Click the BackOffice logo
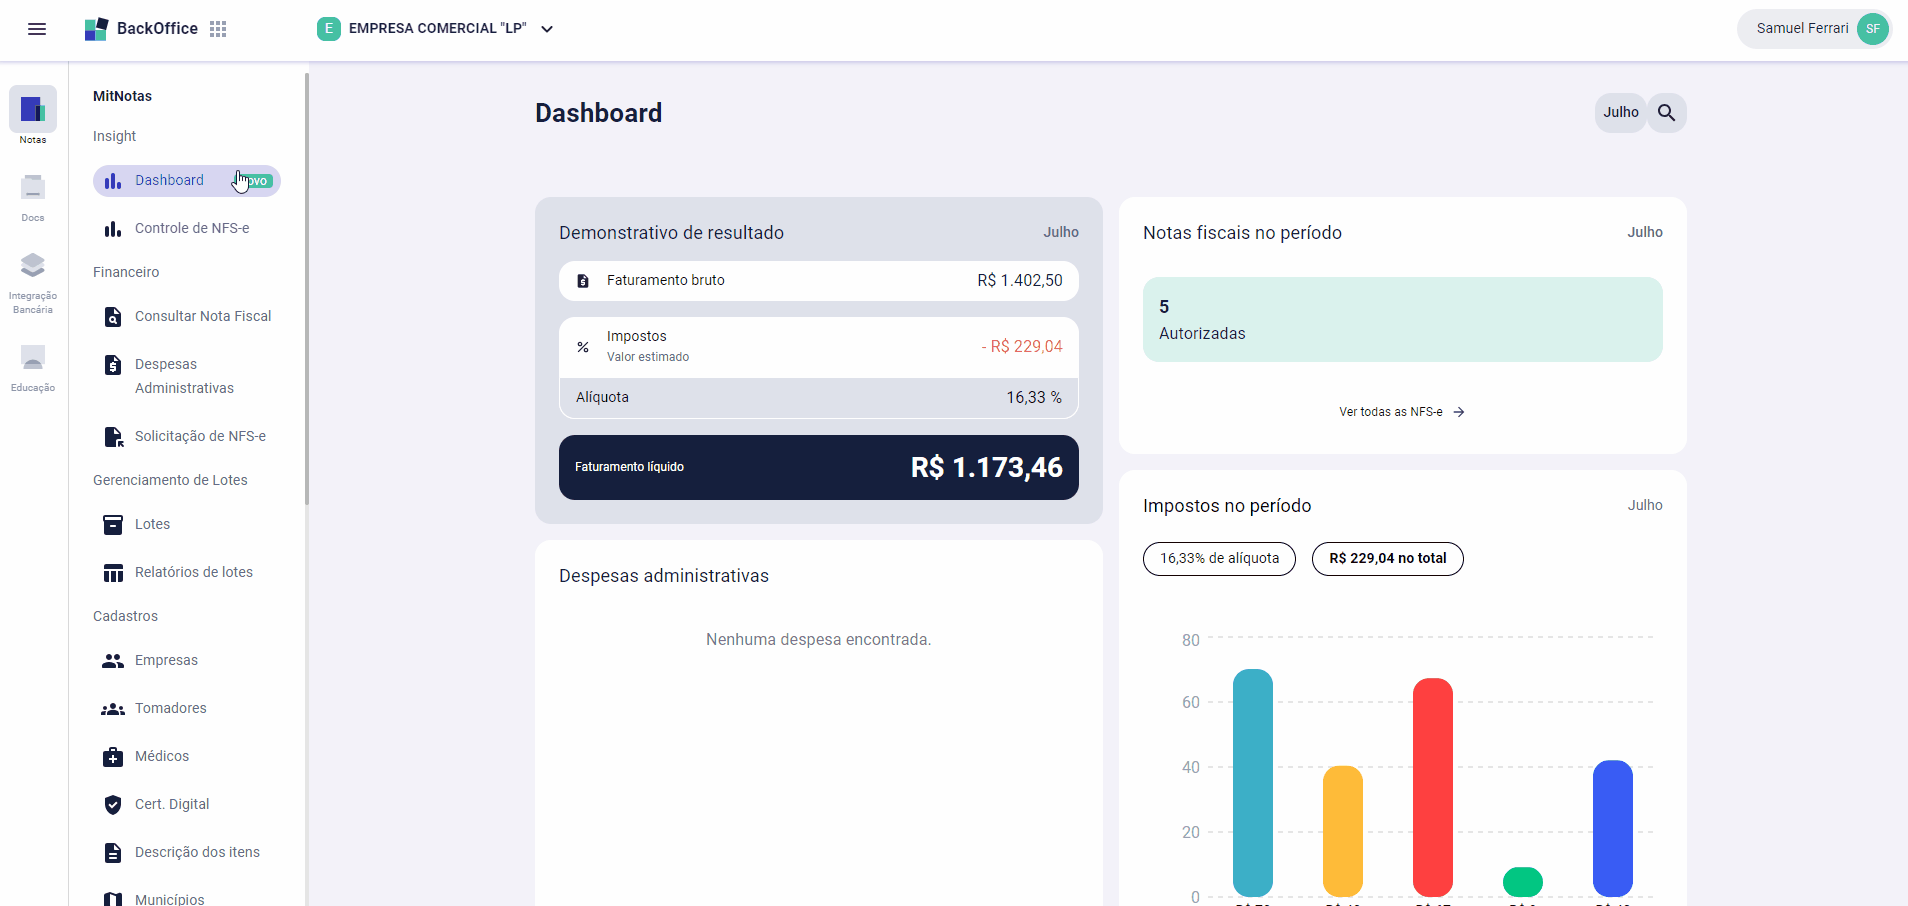The height and width of the screenshot is (906, 1908). point(141,29)
